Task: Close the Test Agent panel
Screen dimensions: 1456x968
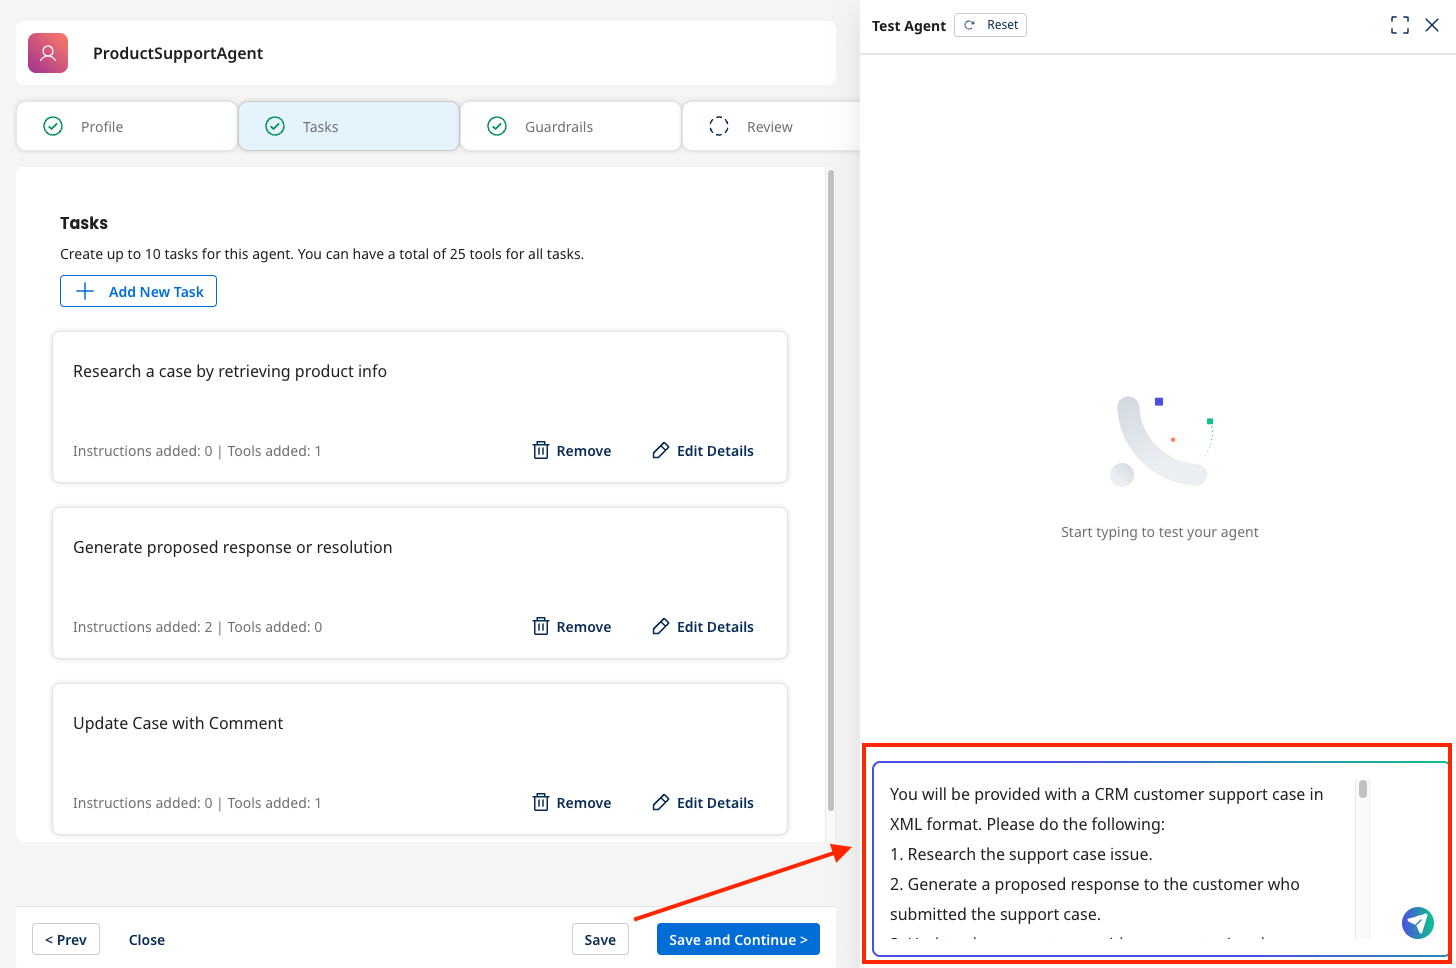Action: point(1432,25)
